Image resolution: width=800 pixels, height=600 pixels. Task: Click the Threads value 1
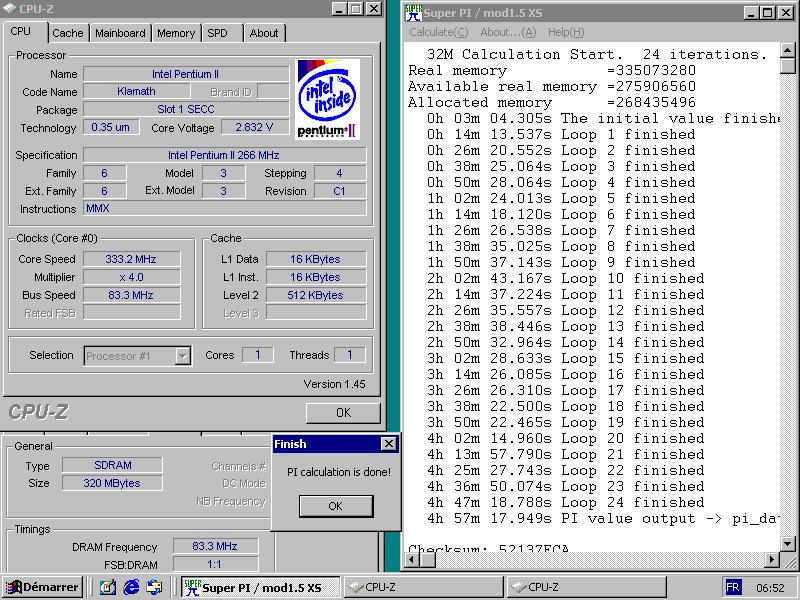click(x=350, y=355)
